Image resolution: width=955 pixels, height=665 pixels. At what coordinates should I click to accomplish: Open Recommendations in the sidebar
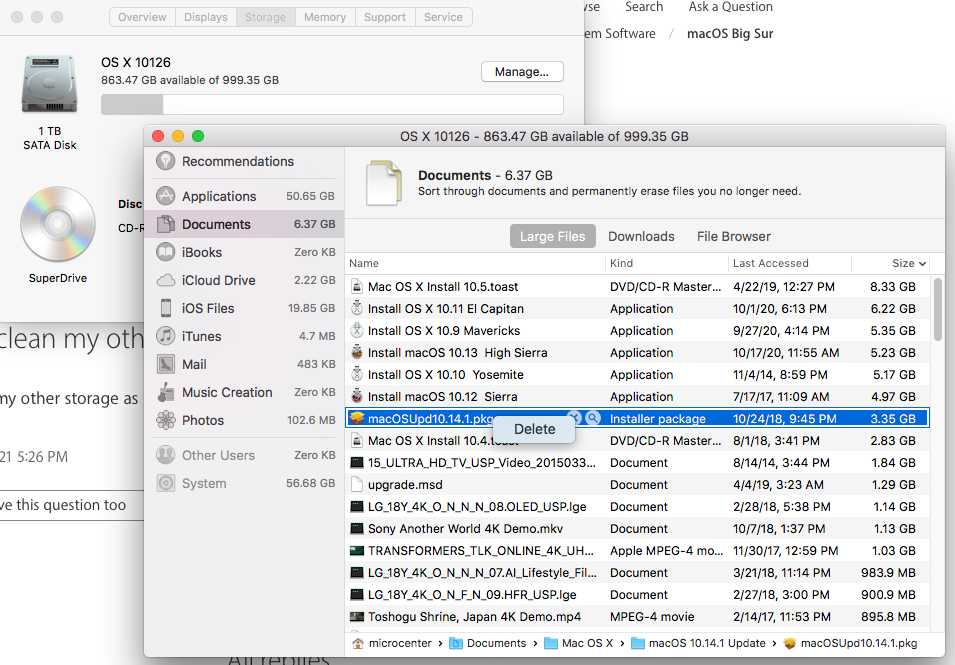point(238,161)
